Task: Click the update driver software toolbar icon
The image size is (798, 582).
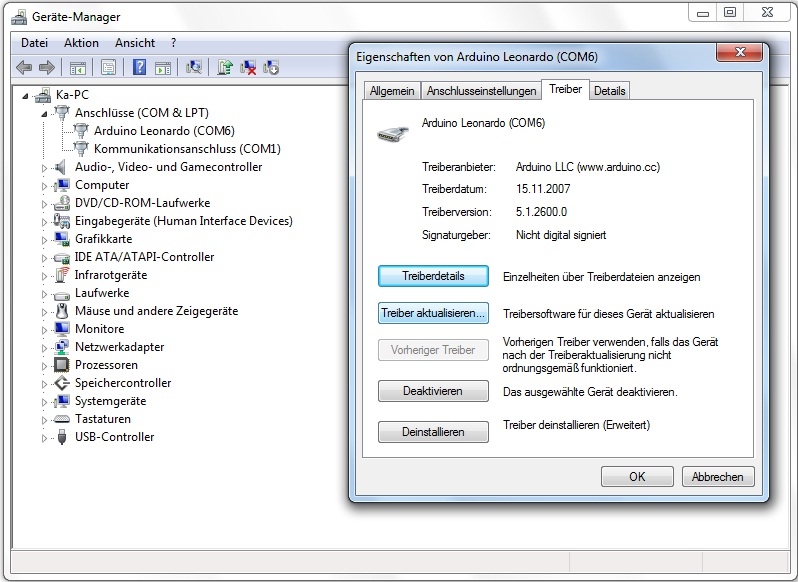Action: click(x=225, y=67)
